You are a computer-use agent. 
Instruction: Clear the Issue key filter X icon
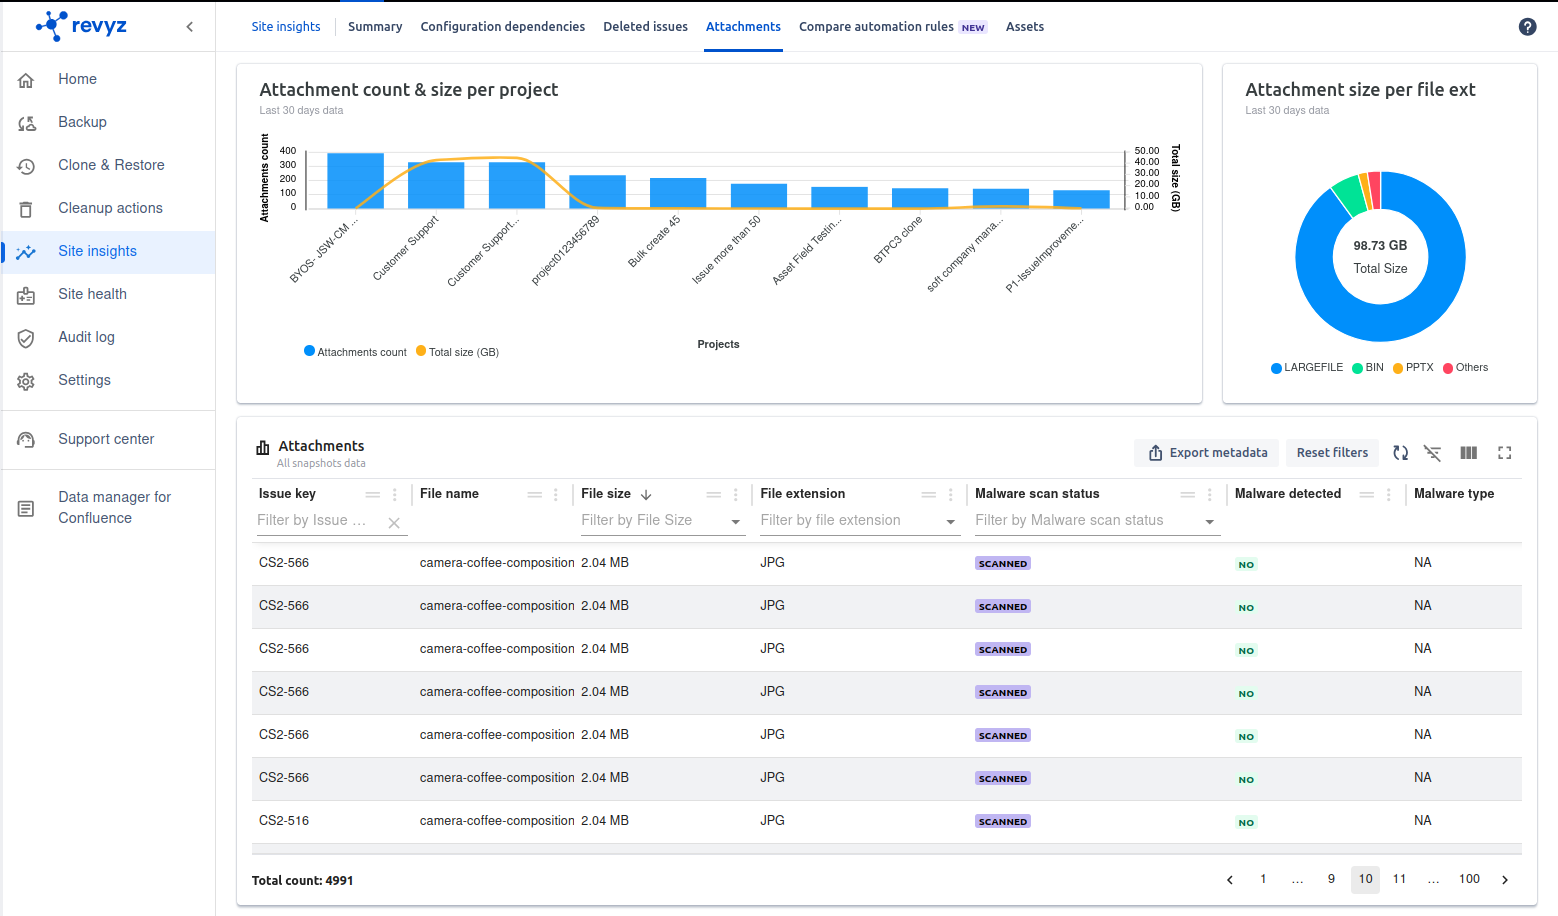394,523
